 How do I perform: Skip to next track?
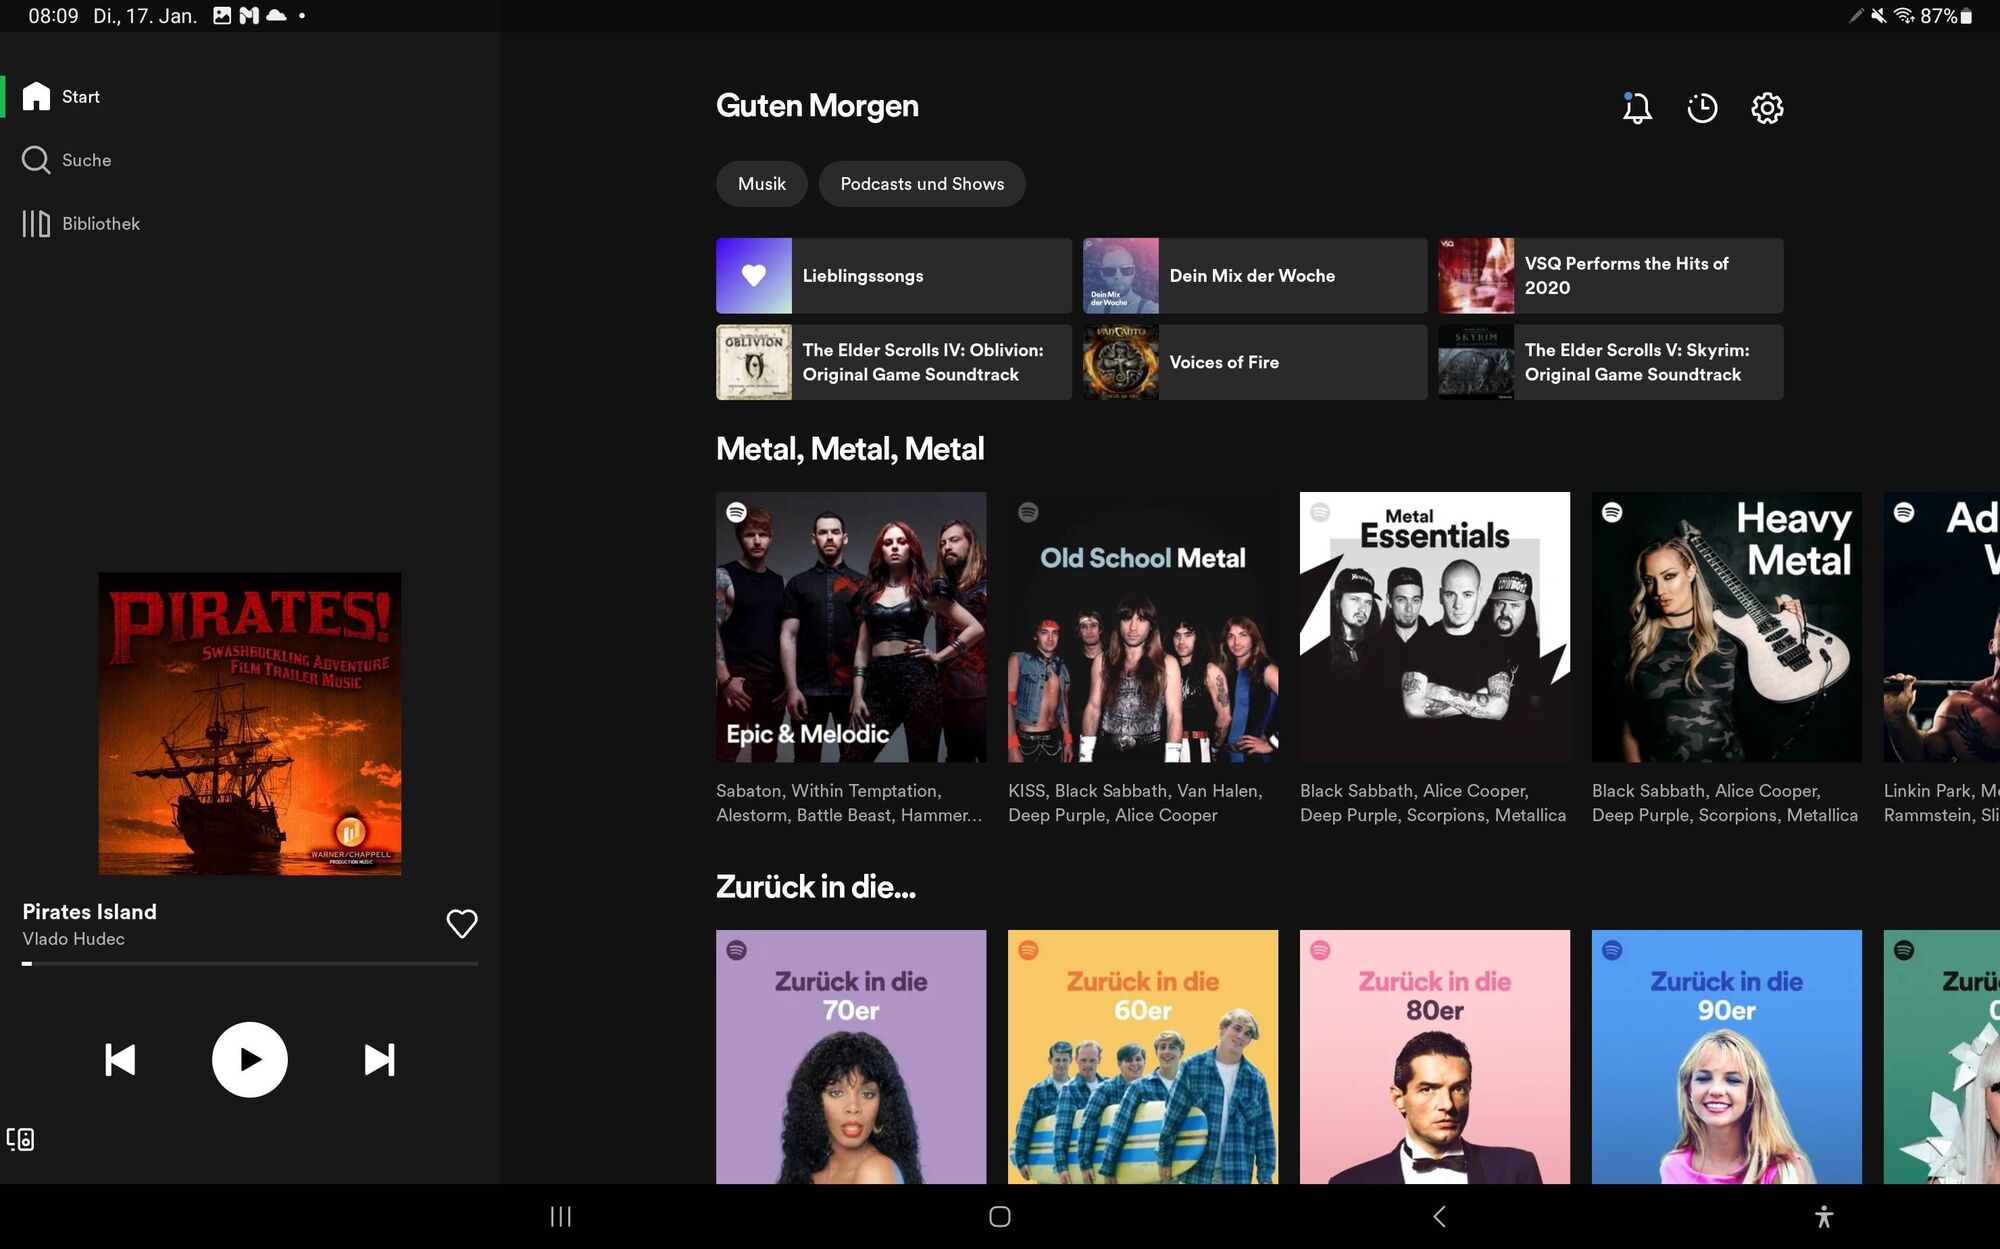pyautogui.click(x=379, y=1060)
